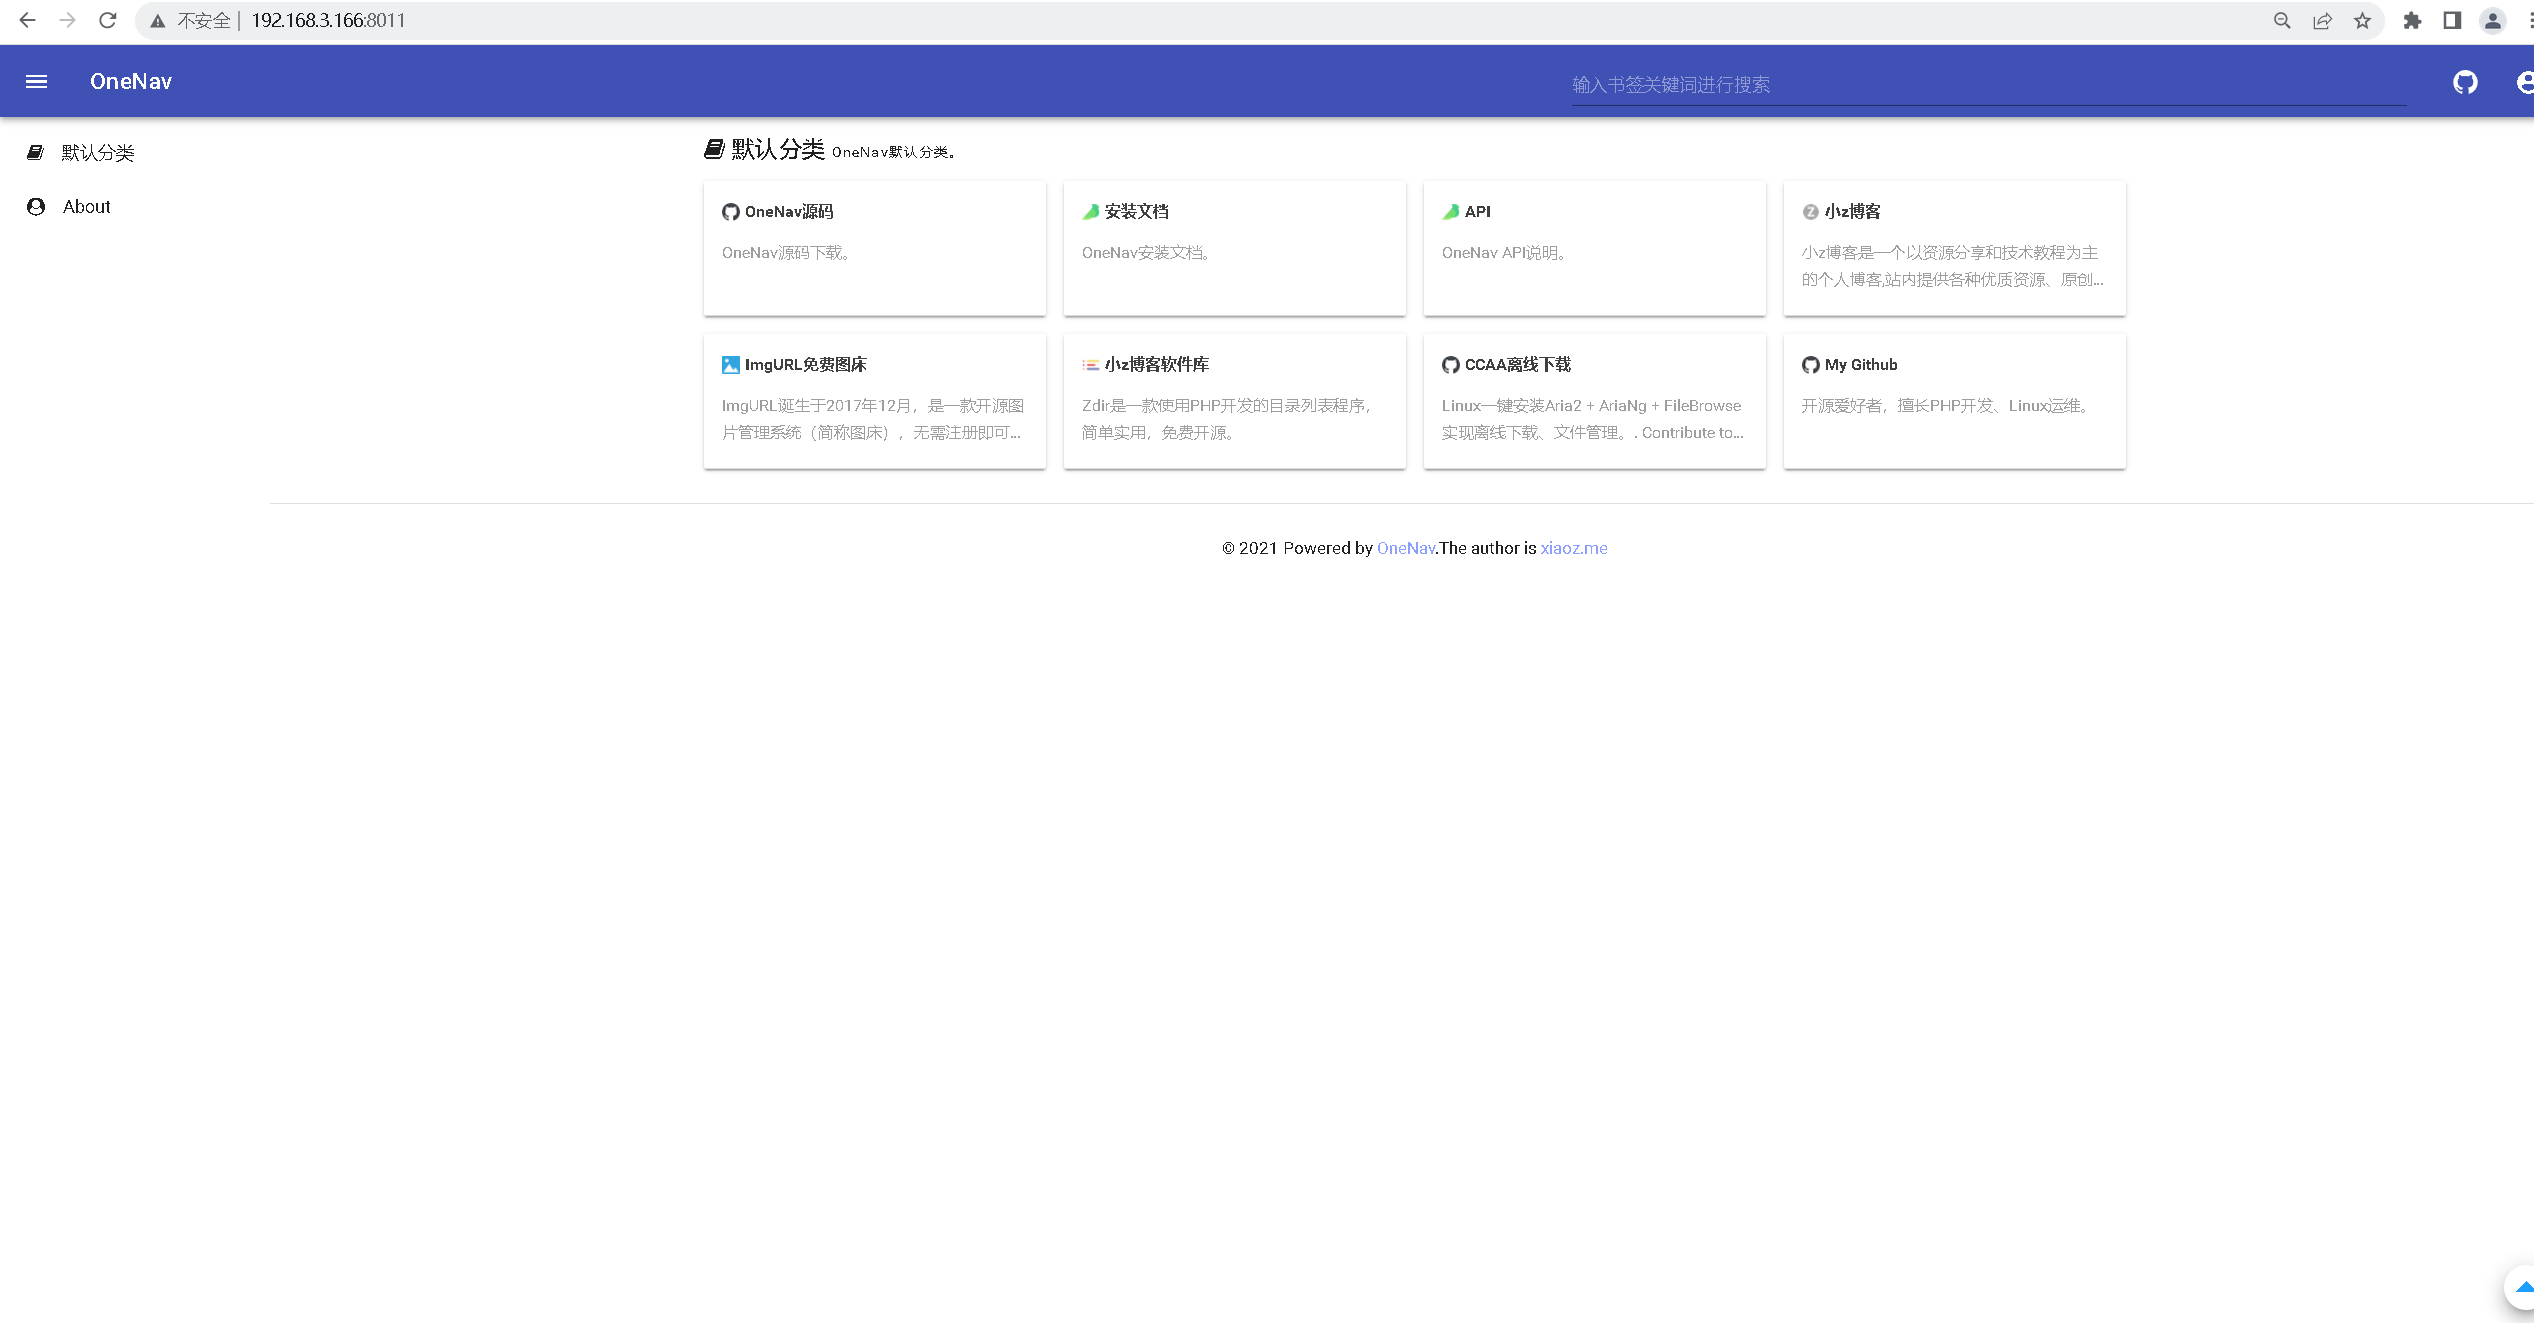
Task: Select 默认分类 in the sidebar
Action: pos(97,152)
